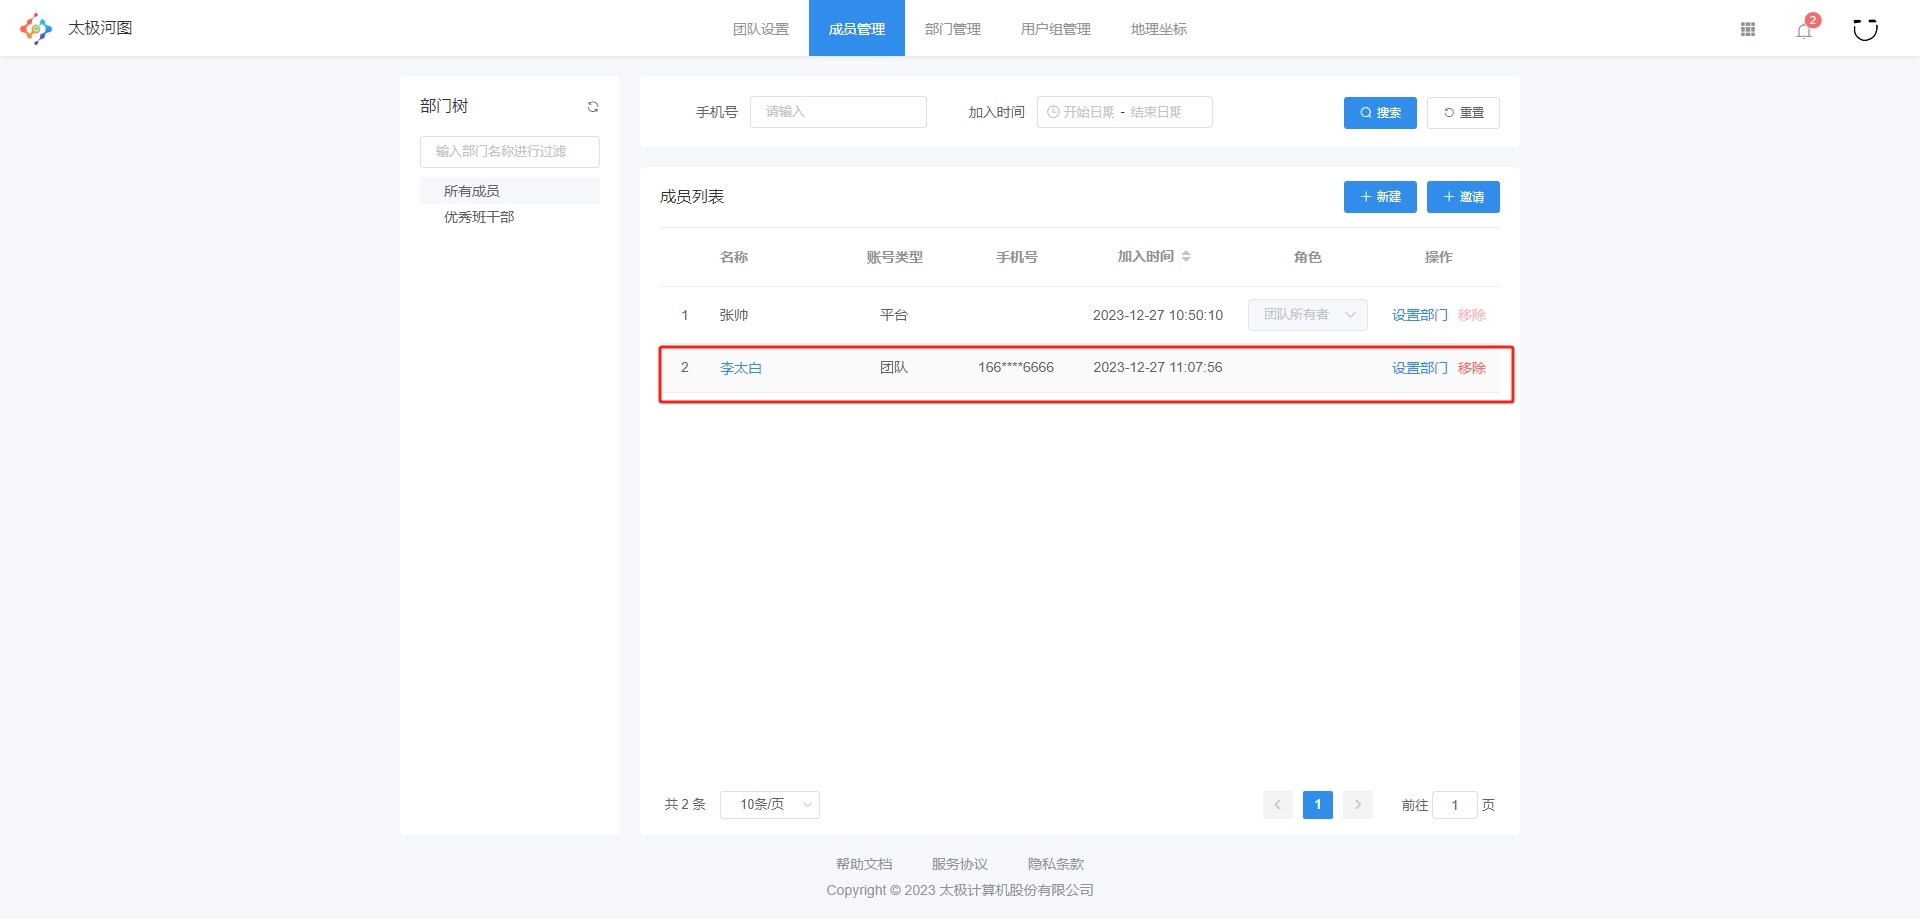This screenshot has height=919, width=1920.
Task: Open the 部门管理 tab
Action: [x=953, y=29]
